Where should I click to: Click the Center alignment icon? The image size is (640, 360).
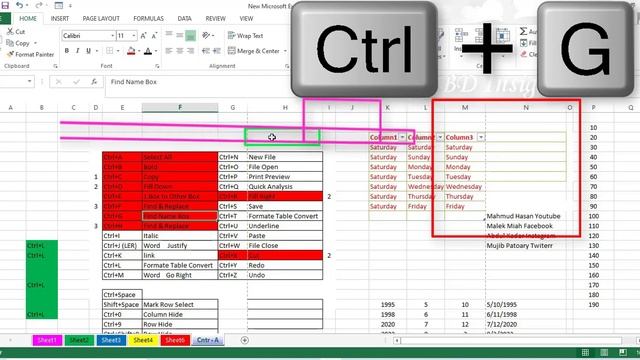(180, 51)
